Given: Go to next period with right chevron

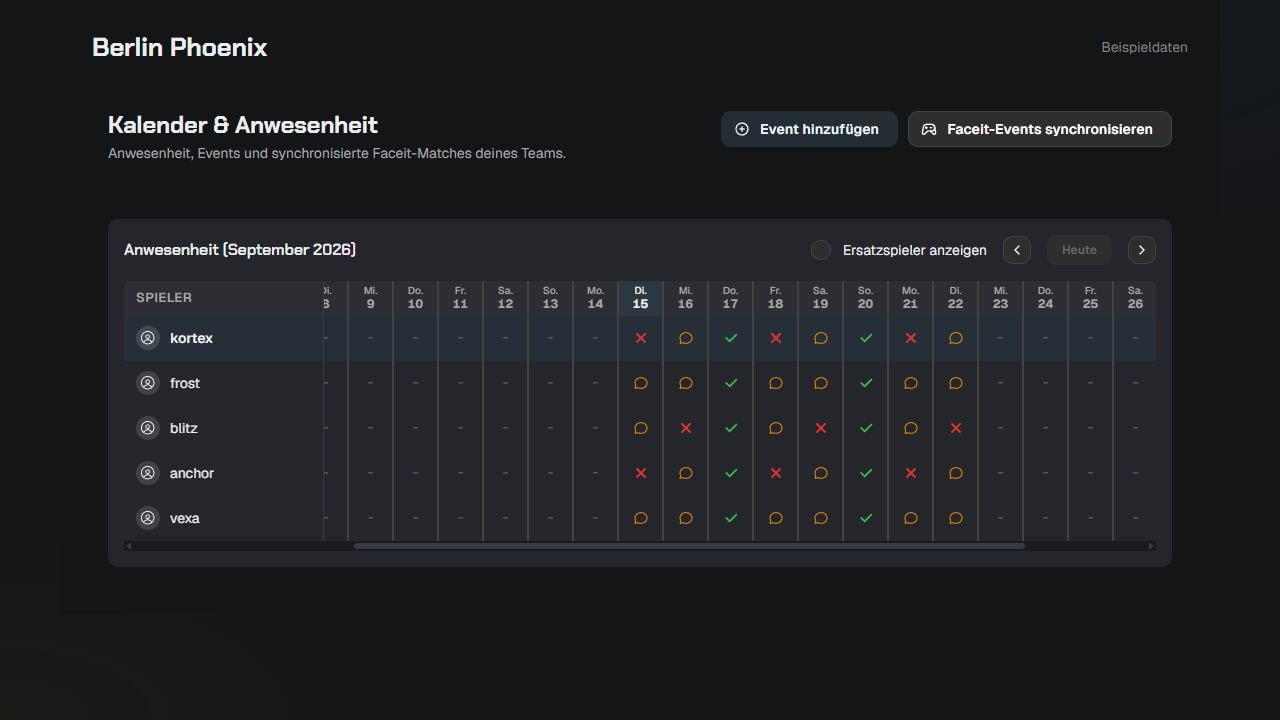Looking at the screenshot, I should [x=1142, y=250].
